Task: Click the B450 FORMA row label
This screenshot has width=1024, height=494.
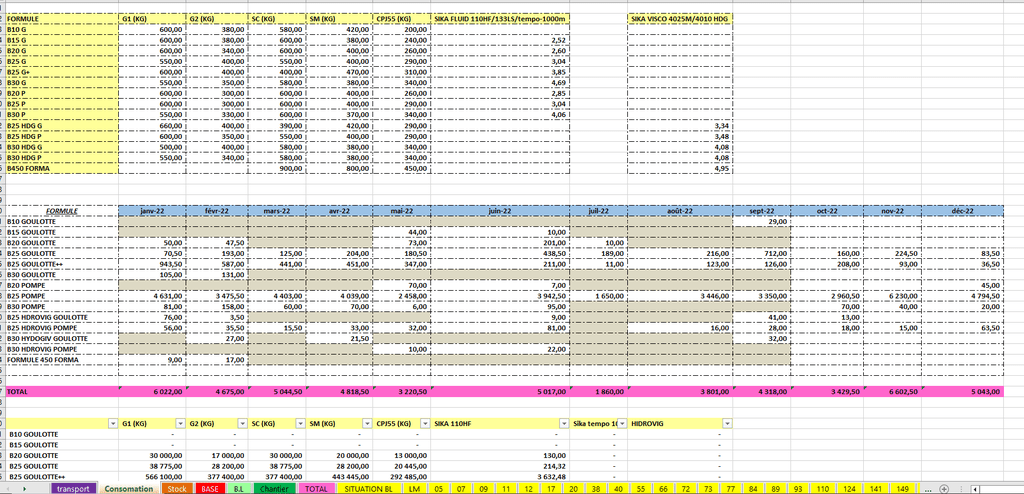Action: (62, 169)
